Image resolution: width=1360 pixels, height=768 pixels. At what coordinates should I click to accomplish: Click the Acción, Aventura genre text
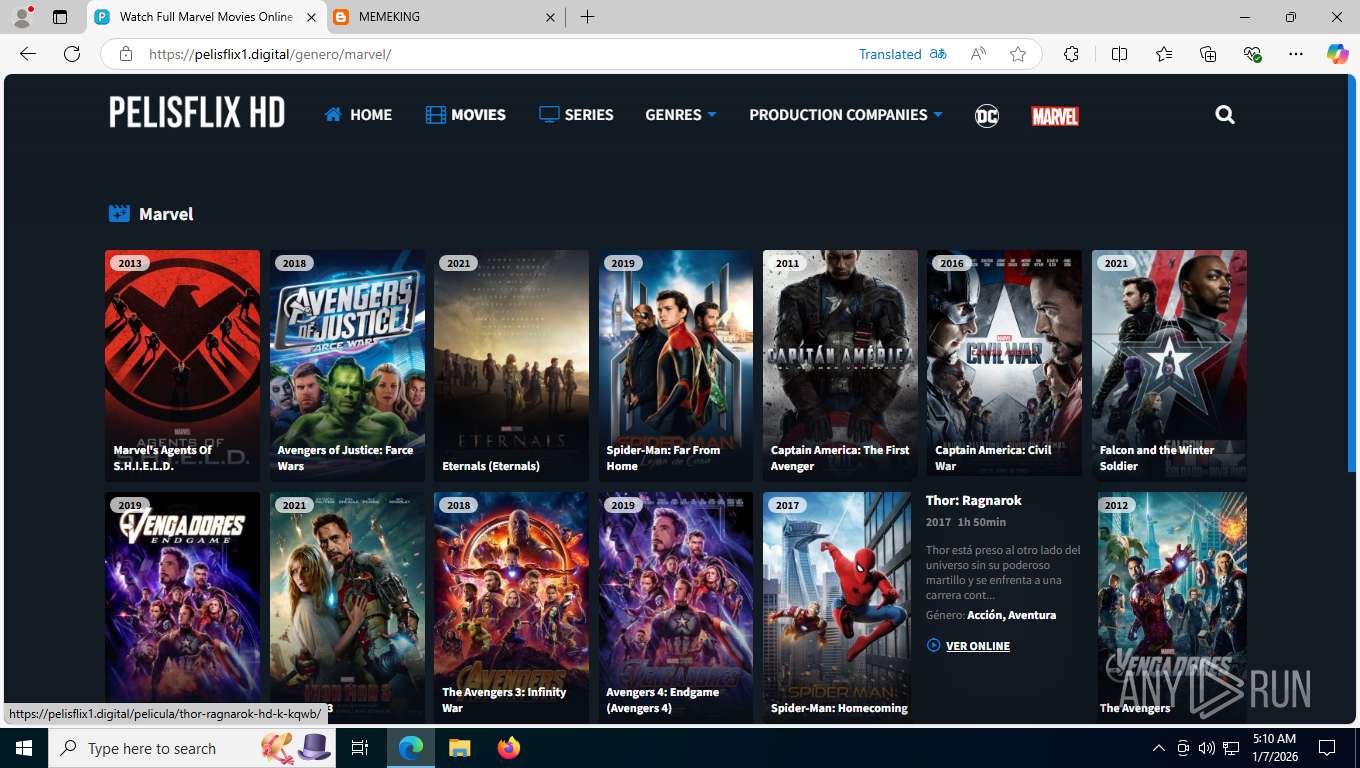[1011, 615]
